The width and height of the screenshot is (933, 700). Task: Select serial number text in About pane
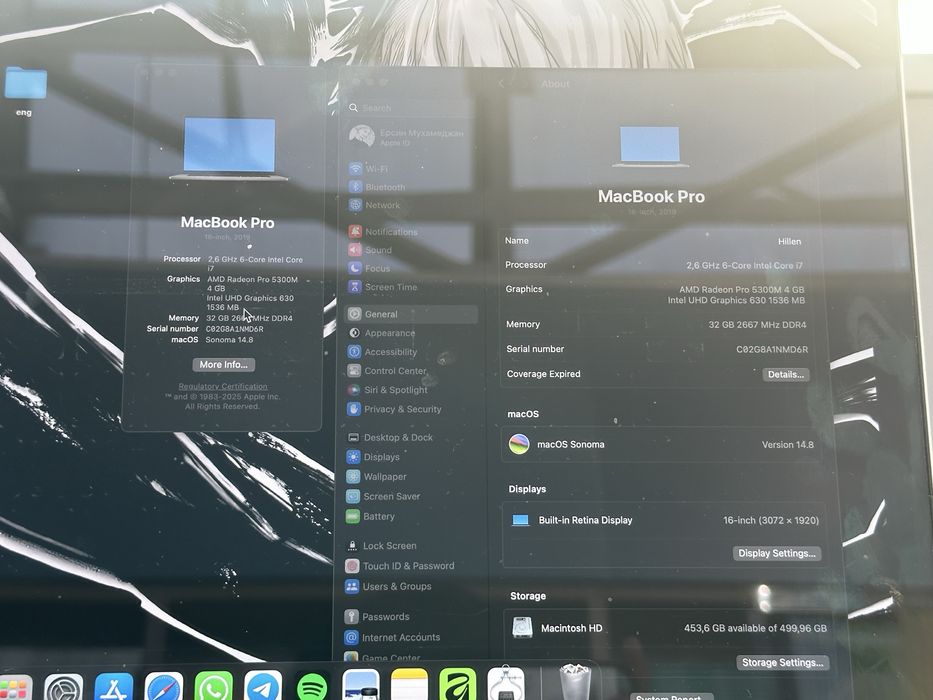click(x=772, y=349)
